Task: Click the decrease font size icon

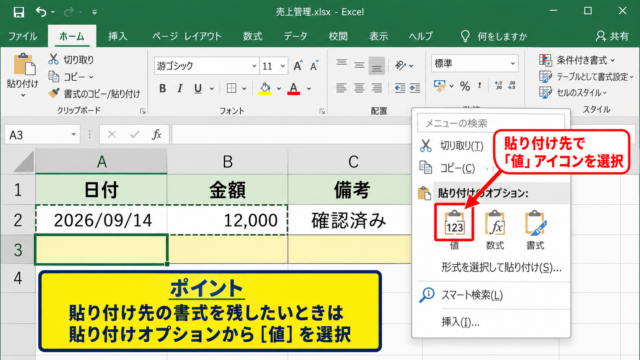Action: coord(314,66)
